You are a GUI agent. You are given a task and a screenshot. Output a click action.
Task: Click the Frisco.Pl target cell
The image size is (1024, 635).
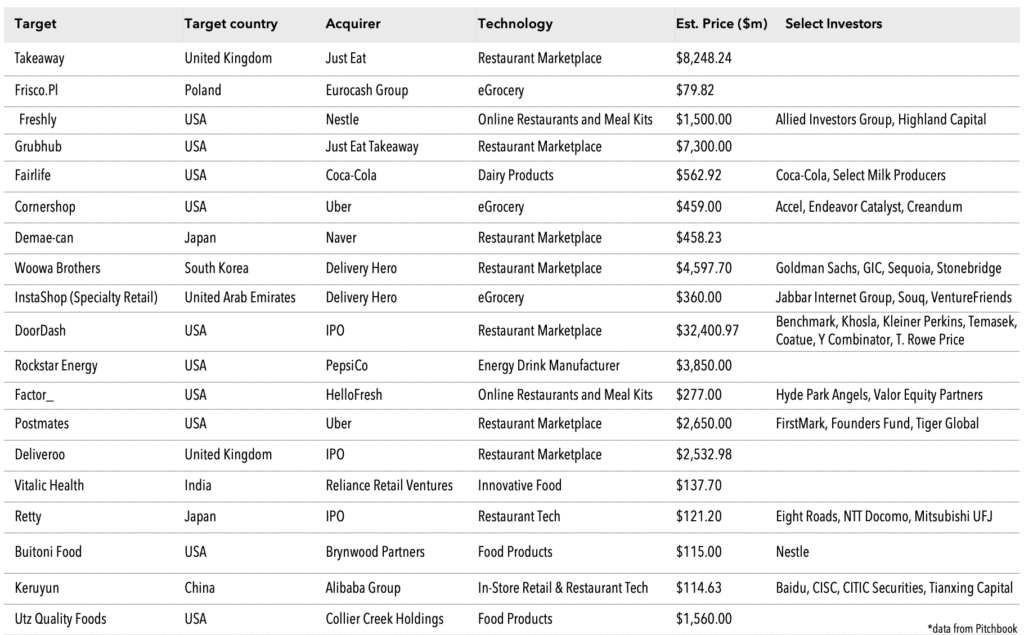[x=36, y=90]
